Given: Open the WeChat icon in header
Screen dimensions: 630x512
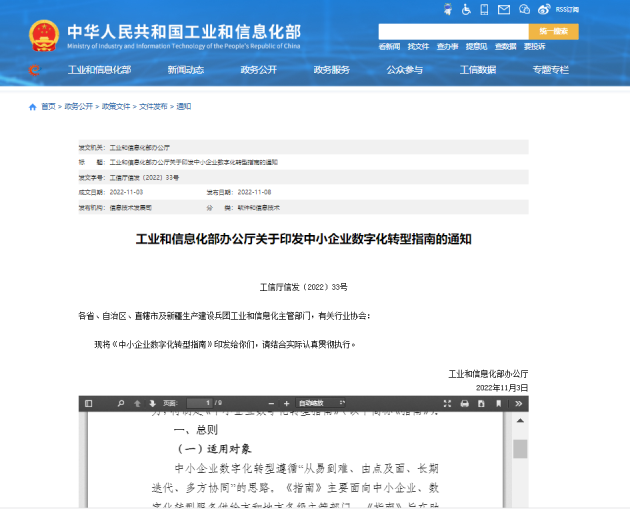Looking at the screenshot, I should [524, 9].
